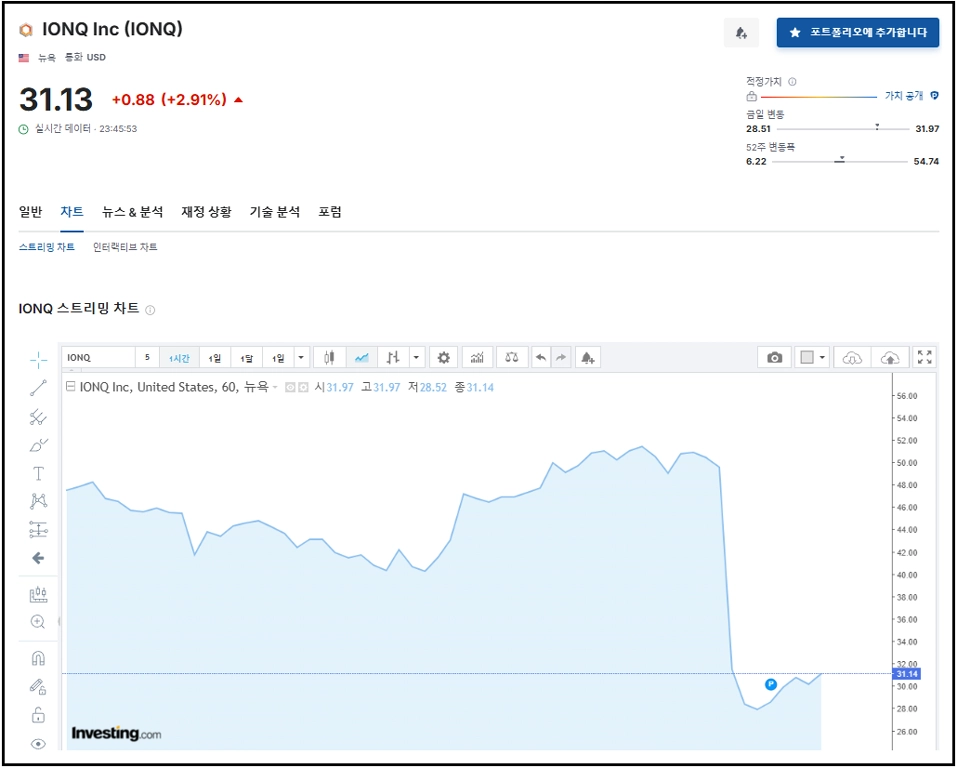Click the +0.88 (+2.91%) change value

[169, 100]
